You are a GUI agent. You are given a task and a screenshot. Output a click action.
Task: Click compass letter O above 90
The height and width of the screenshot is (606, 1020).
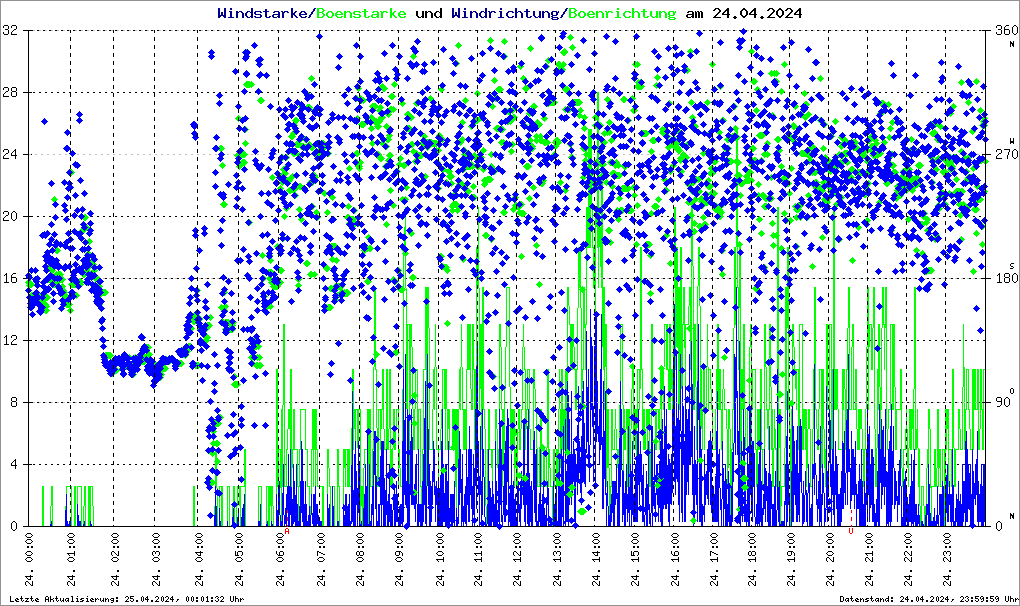pos(1012,390)
